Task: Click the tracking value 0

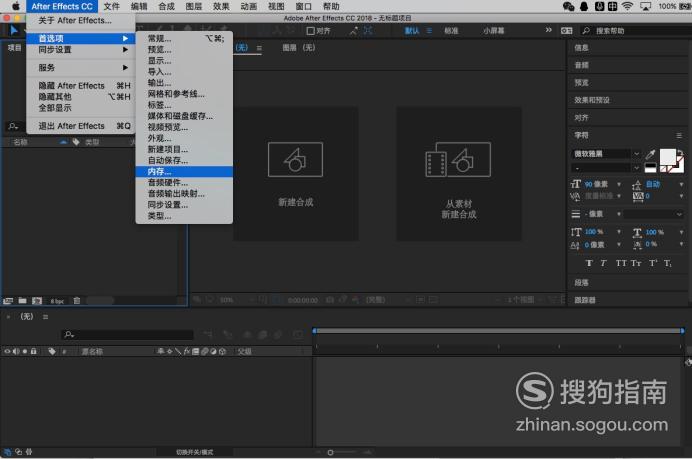Action: tap(647, 196)
